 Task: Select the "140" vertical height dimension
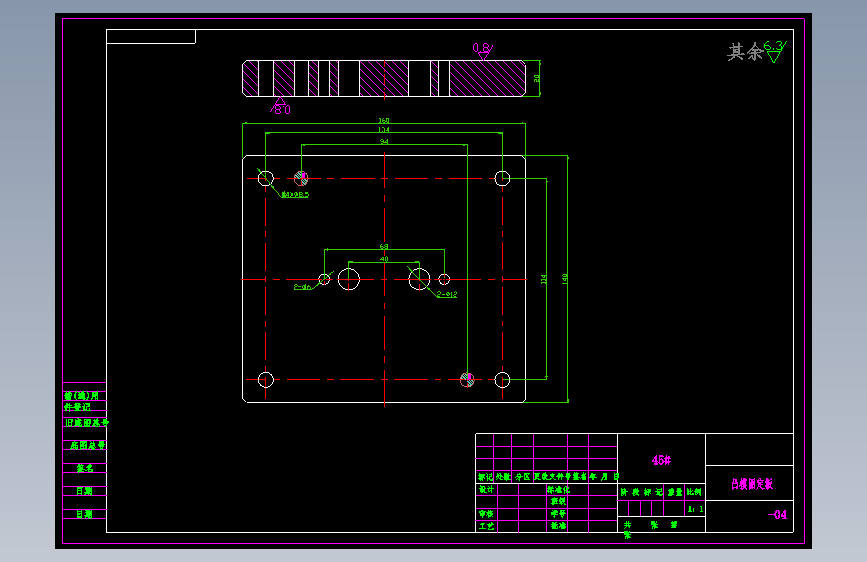[x=565, y=279]
